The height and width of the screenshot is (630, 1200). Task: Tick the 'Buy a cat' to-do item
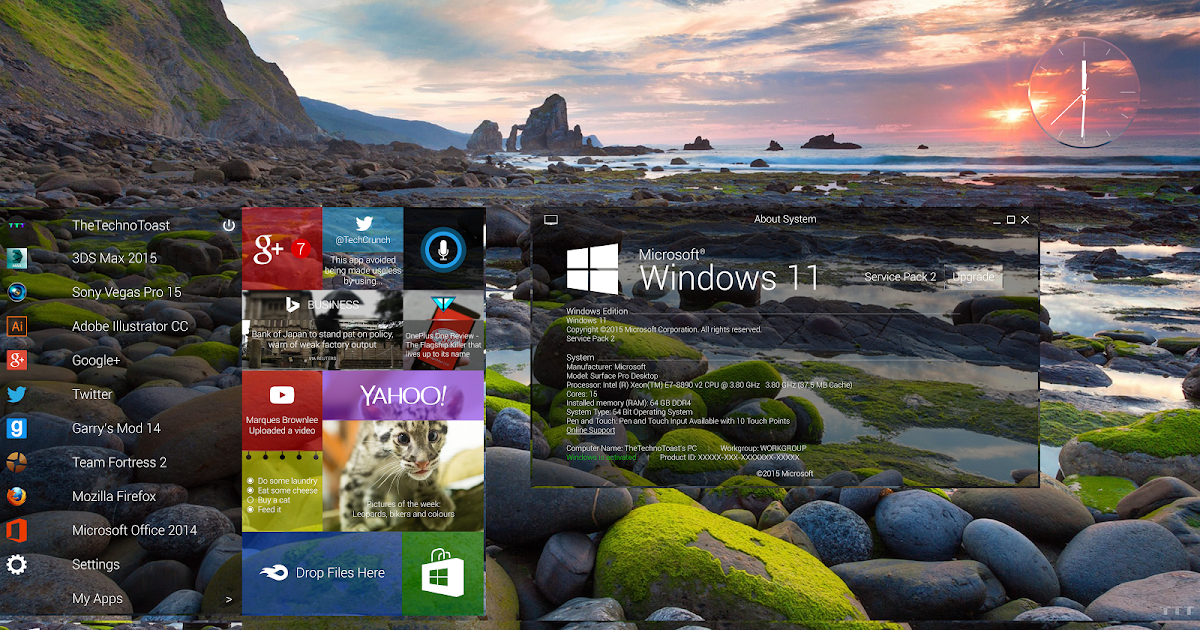tap(250, 500)
